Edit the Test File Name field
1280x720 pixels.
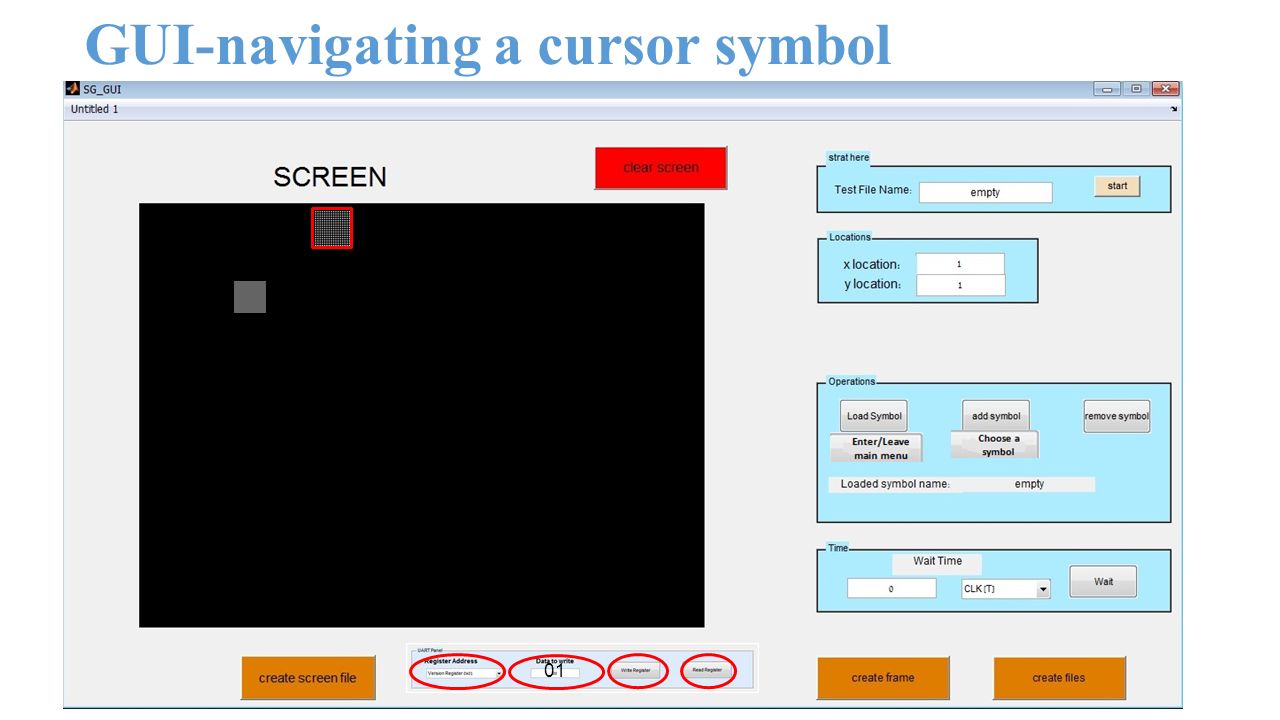pos(985,192)
